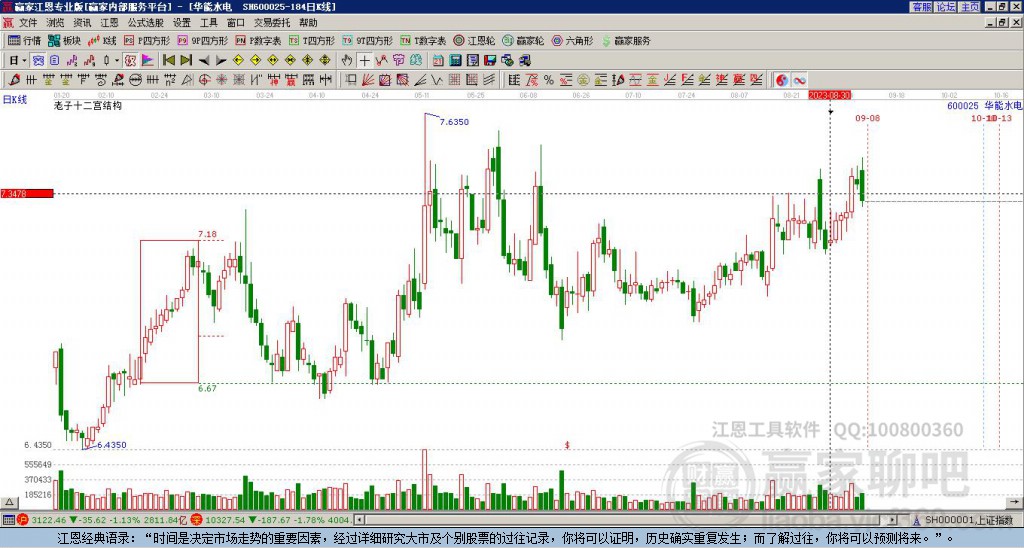Open the 交易委托 menu
Viewport: 1024px width, 548px height.
[x=272, y=23]
